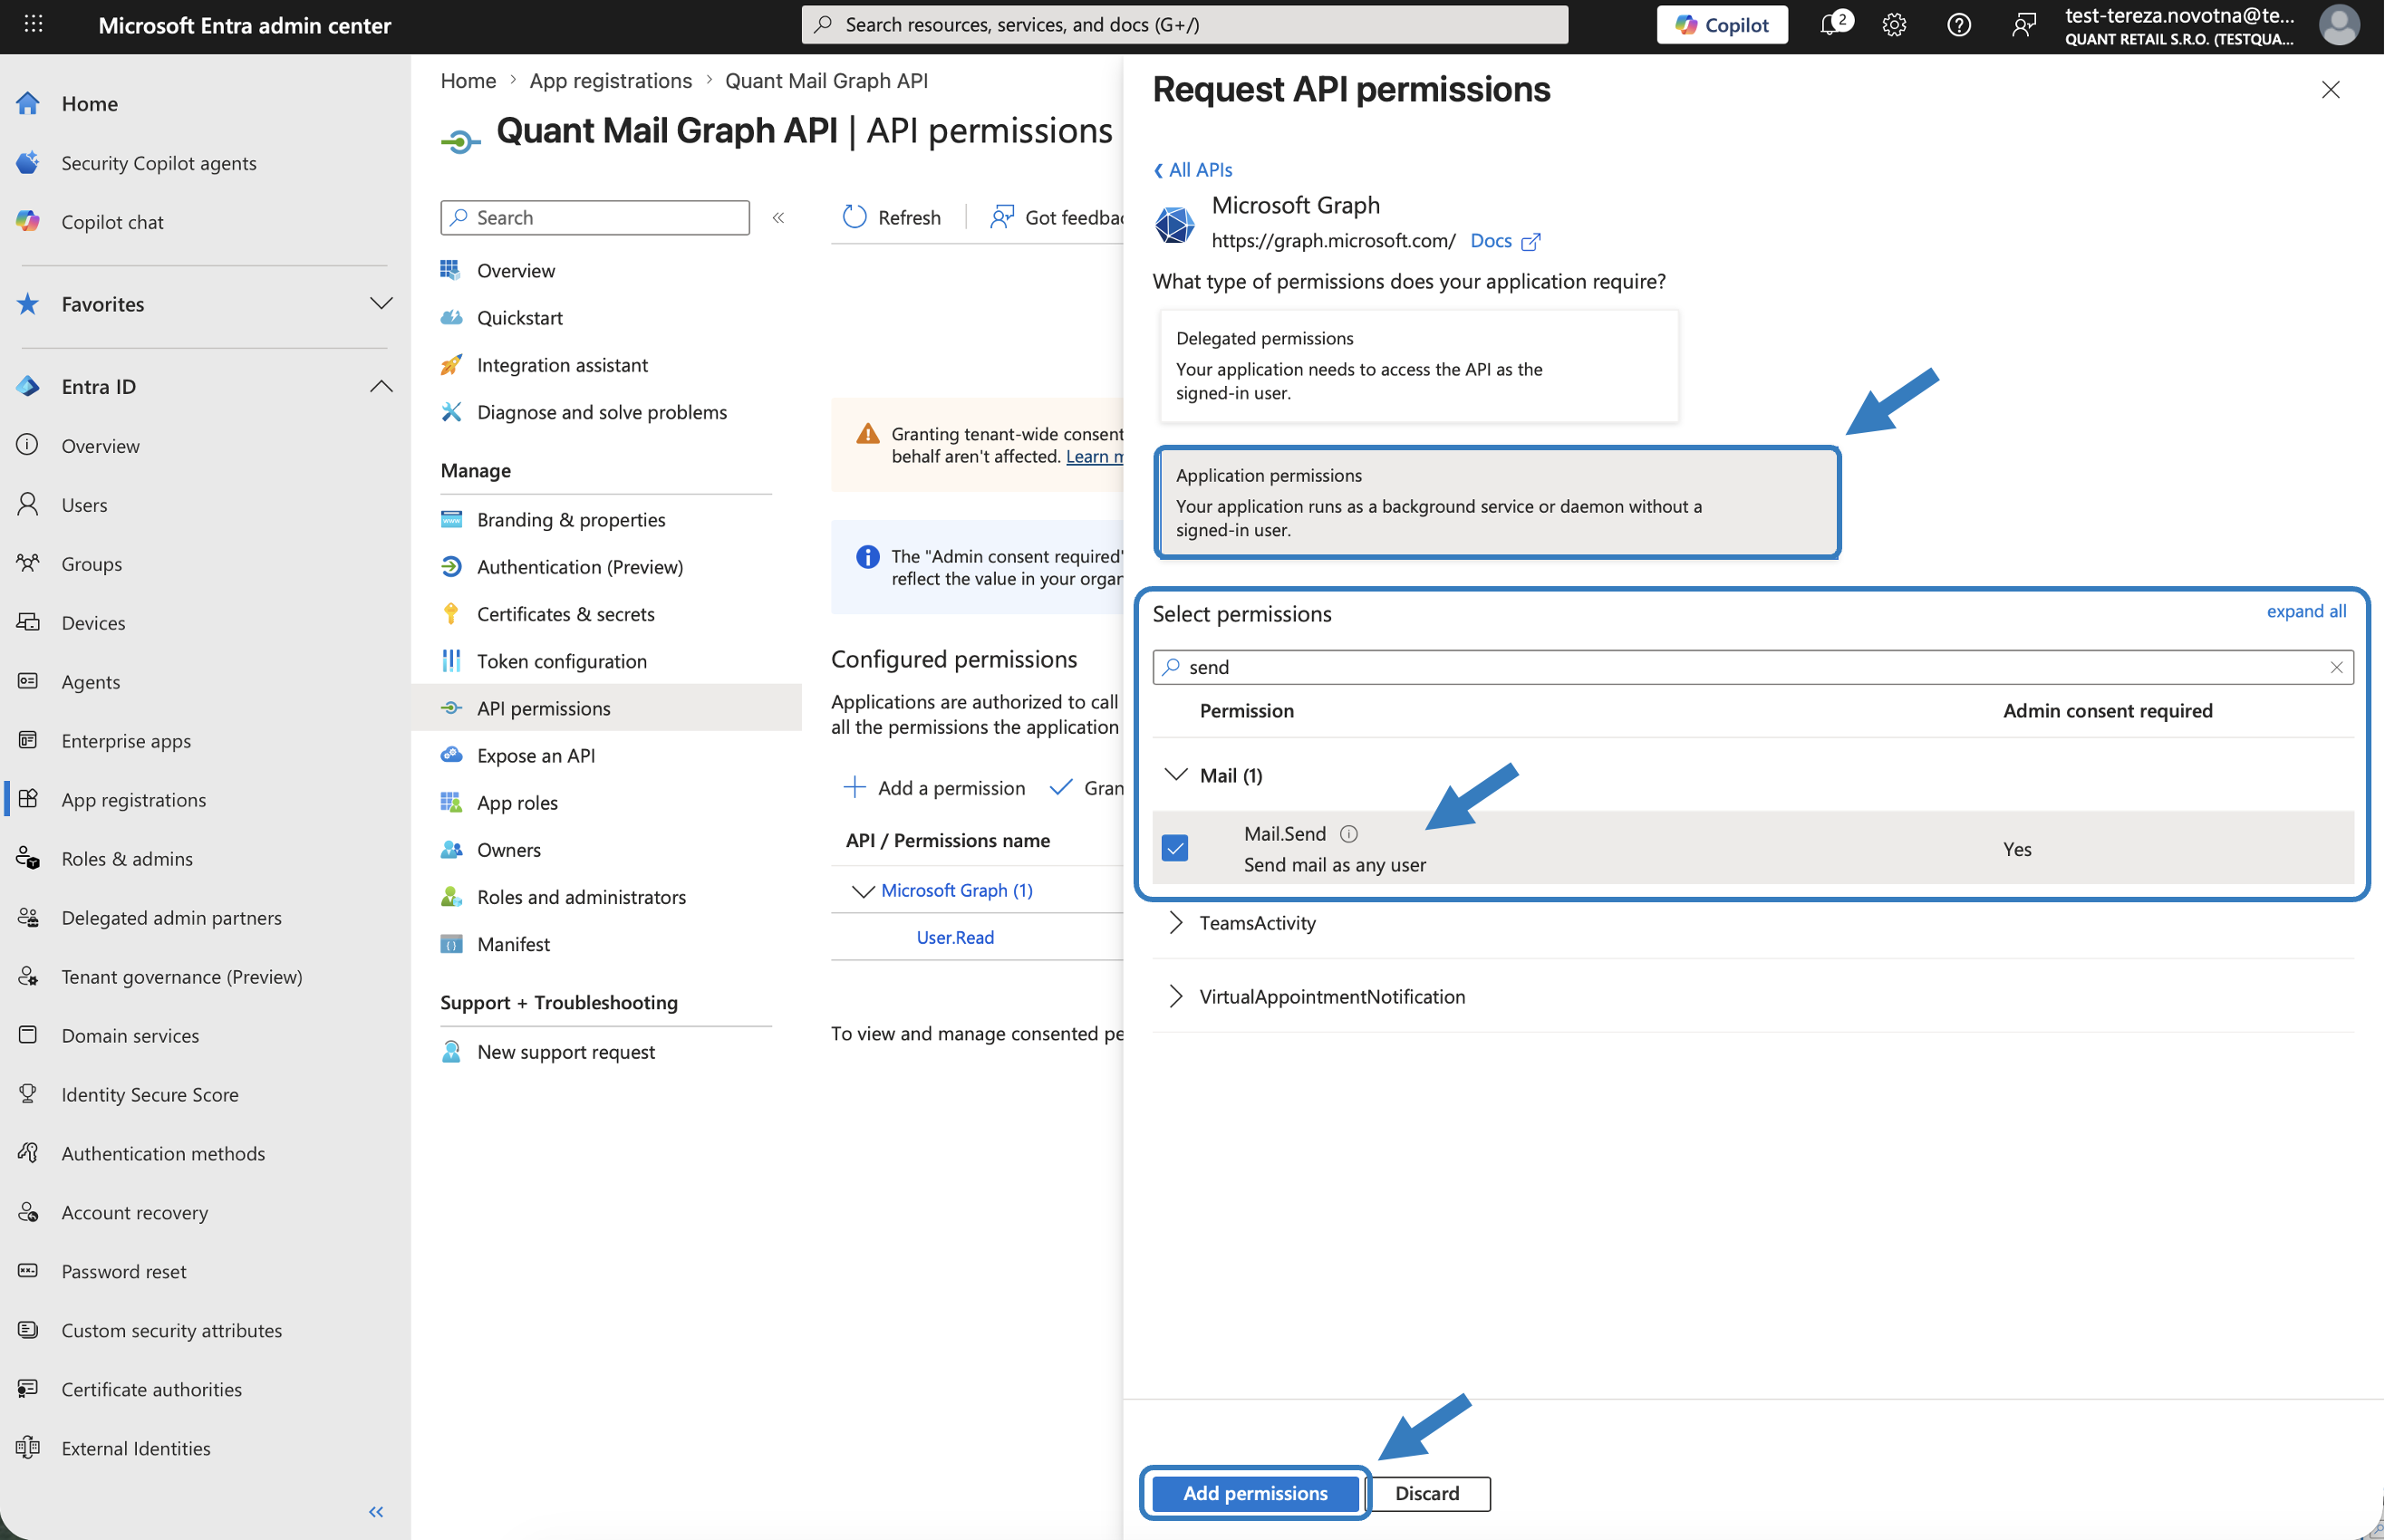This screenshot has height=1540, width=2385.
Task: Go back to All APIs
Action: (1192, 169)
